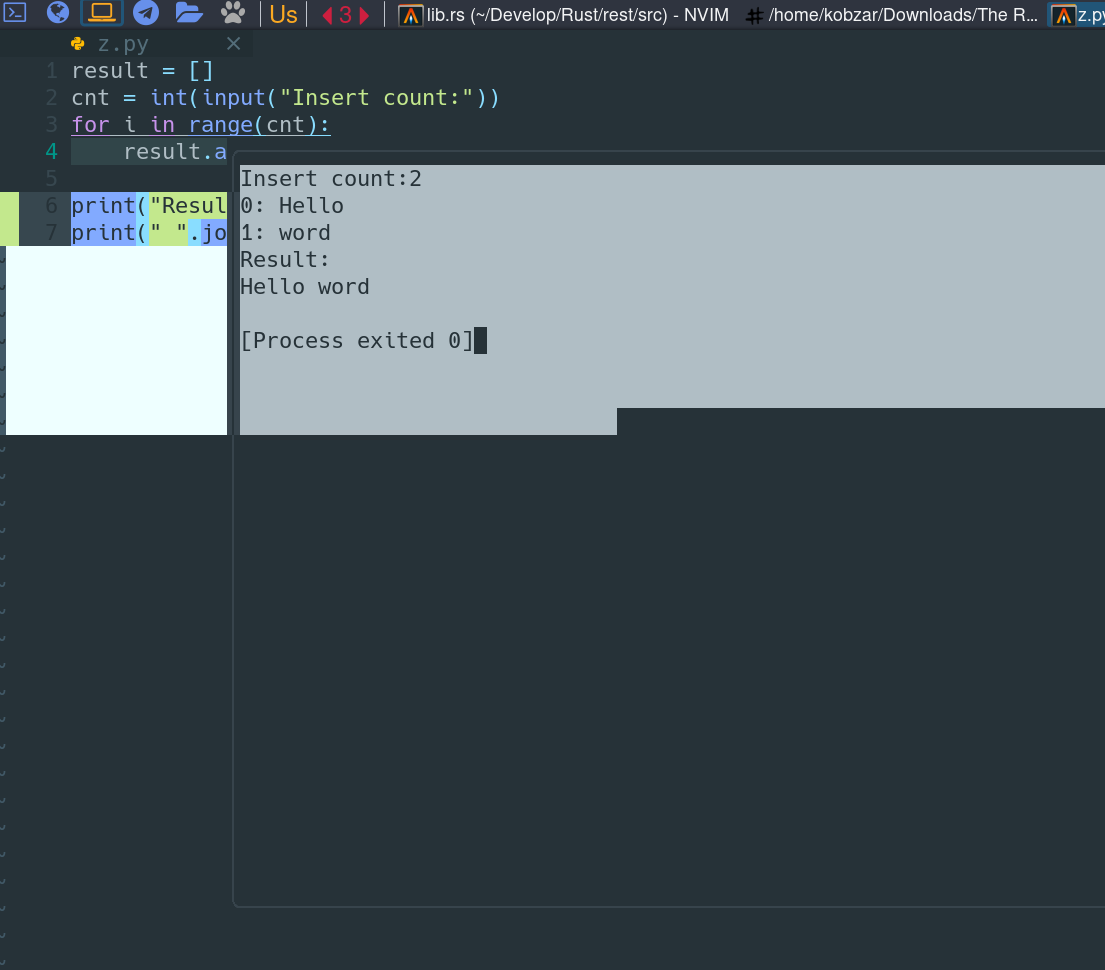Close the z.py editor tab

233,44
